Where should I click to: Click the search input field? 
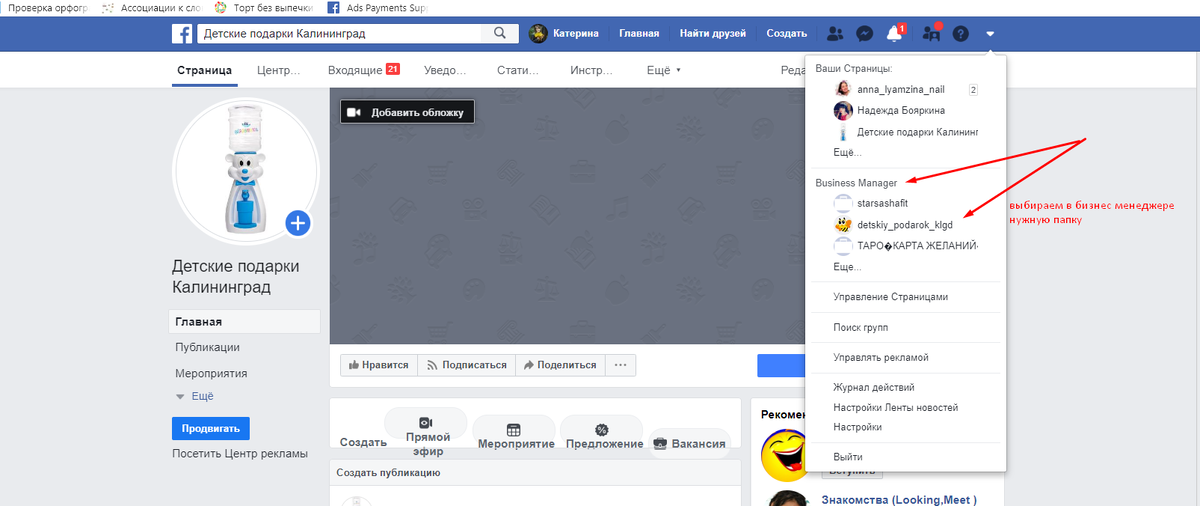[340, 33]
